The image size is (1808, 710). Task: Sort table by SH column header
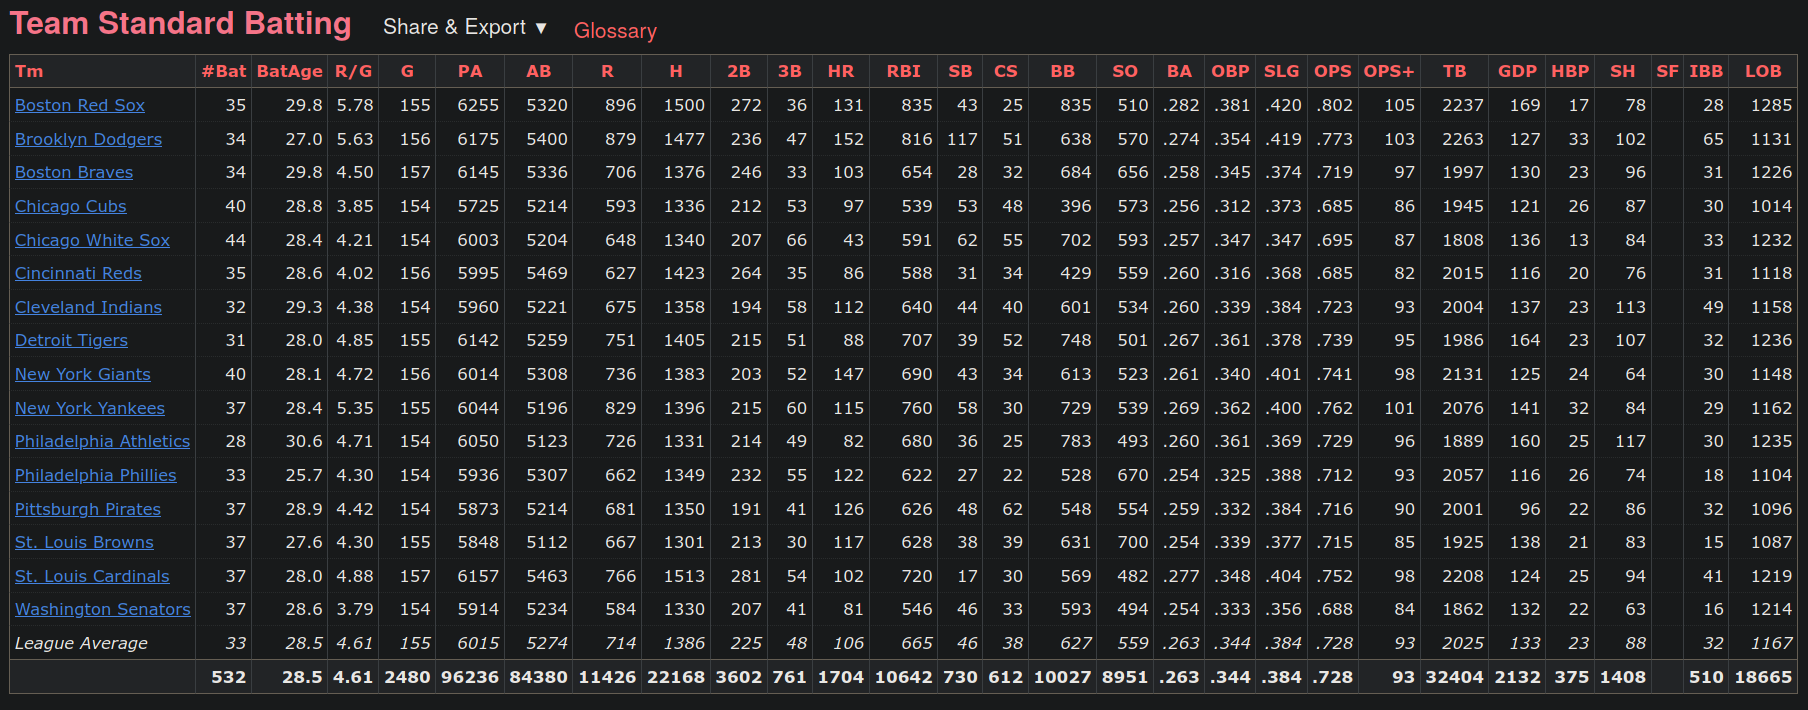[1623, 71]
